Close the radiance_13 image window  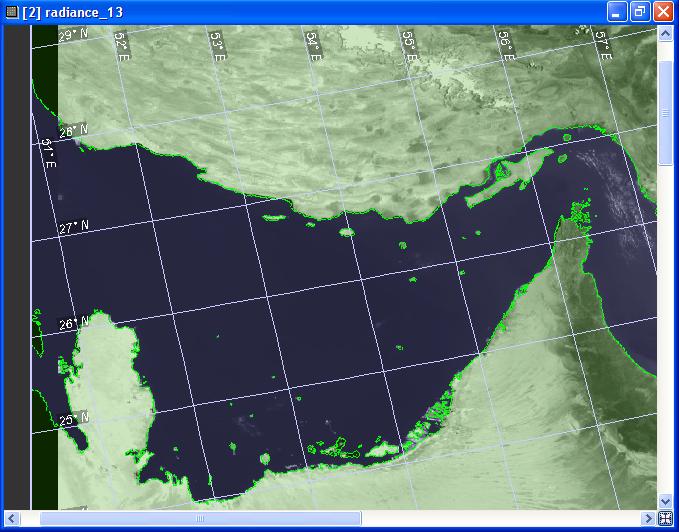pos(663,12)
